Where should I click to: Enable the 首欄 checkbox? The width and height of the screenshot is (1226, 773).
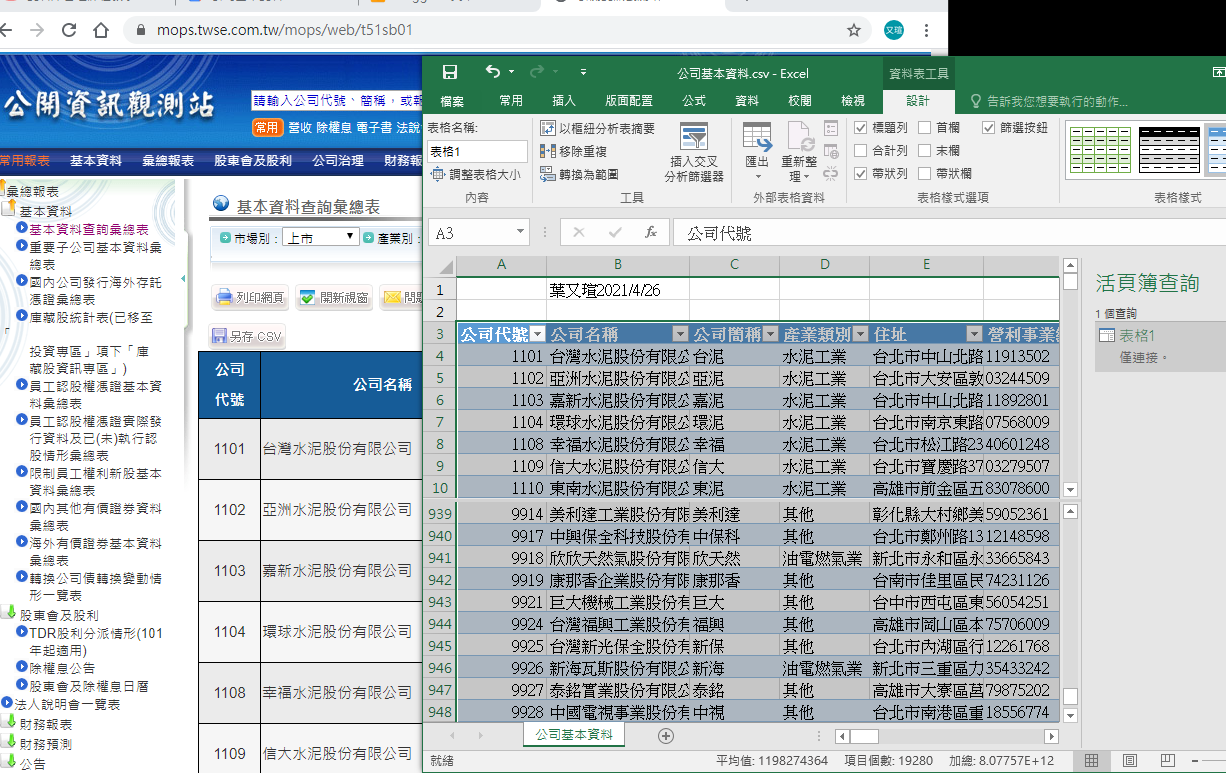click(924, 128)
